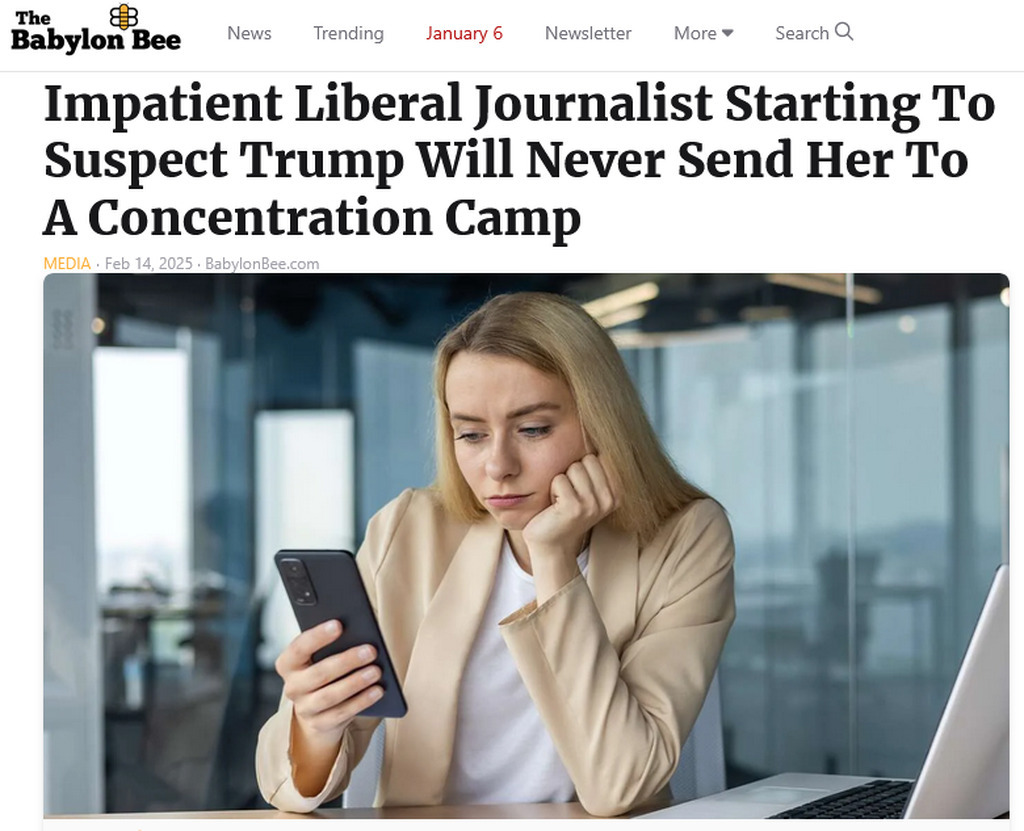Click the More dropdown arrow
The image size is (1024, 831).
click(728, 33)
